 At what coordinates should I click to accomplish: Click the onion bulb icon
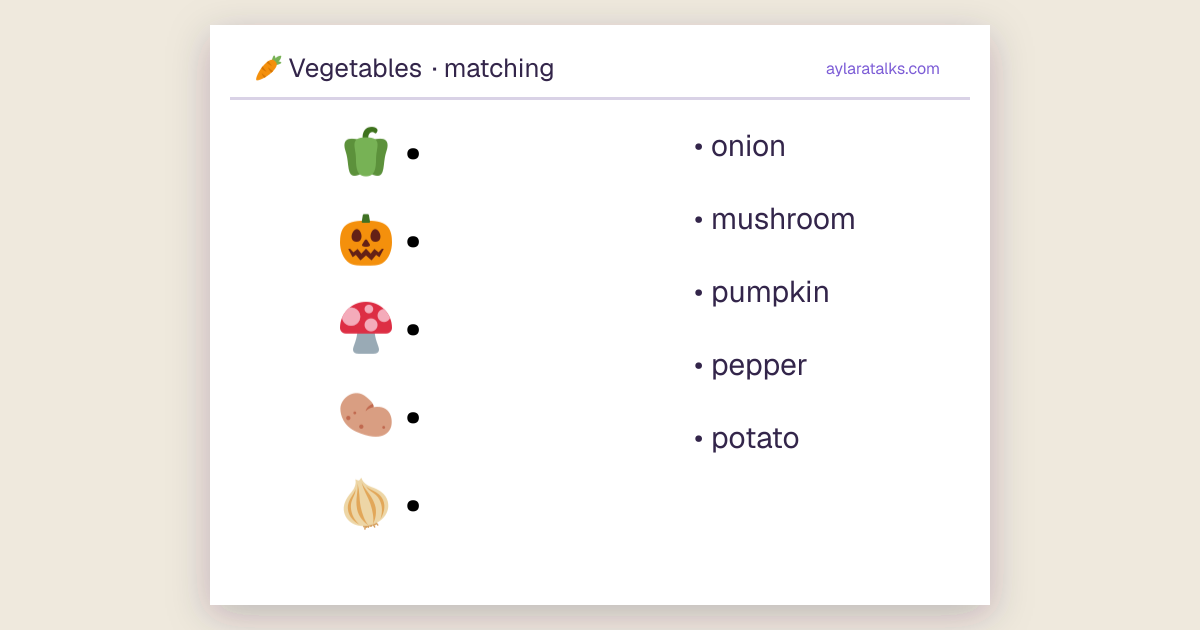coord(366,504)
